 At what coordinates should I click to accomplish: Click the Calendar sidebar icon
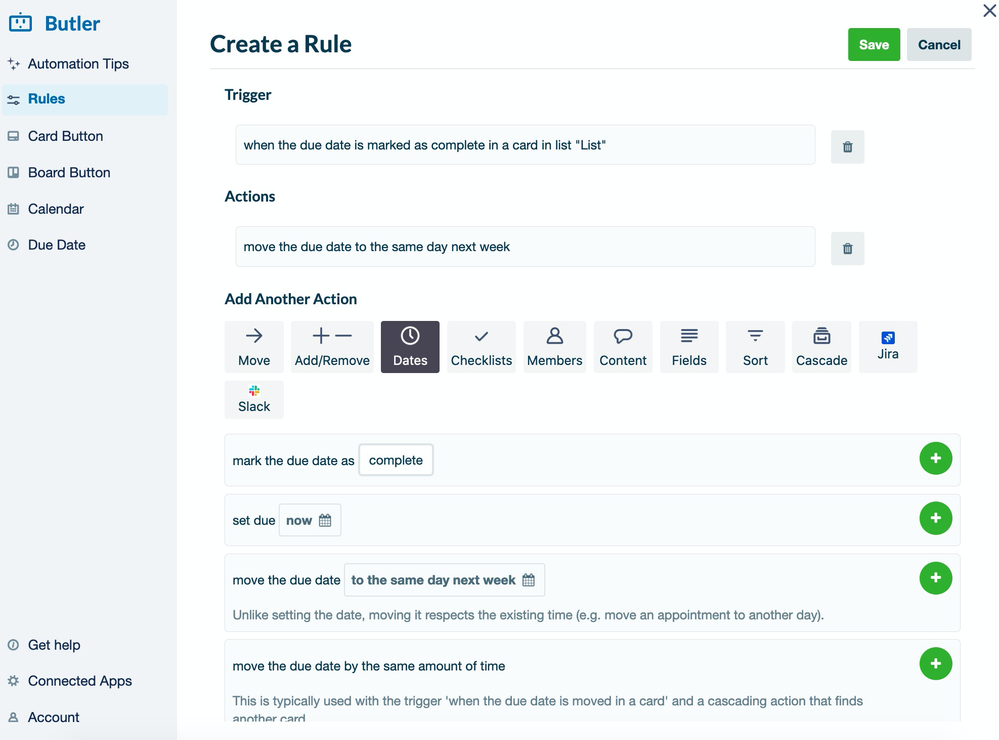click(13, 209)
